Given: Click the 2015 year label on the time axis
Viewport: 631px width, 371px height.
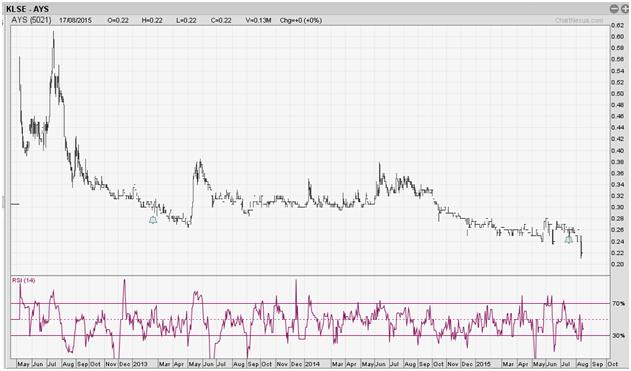Looking at the screenshot, I should [483, 364].
